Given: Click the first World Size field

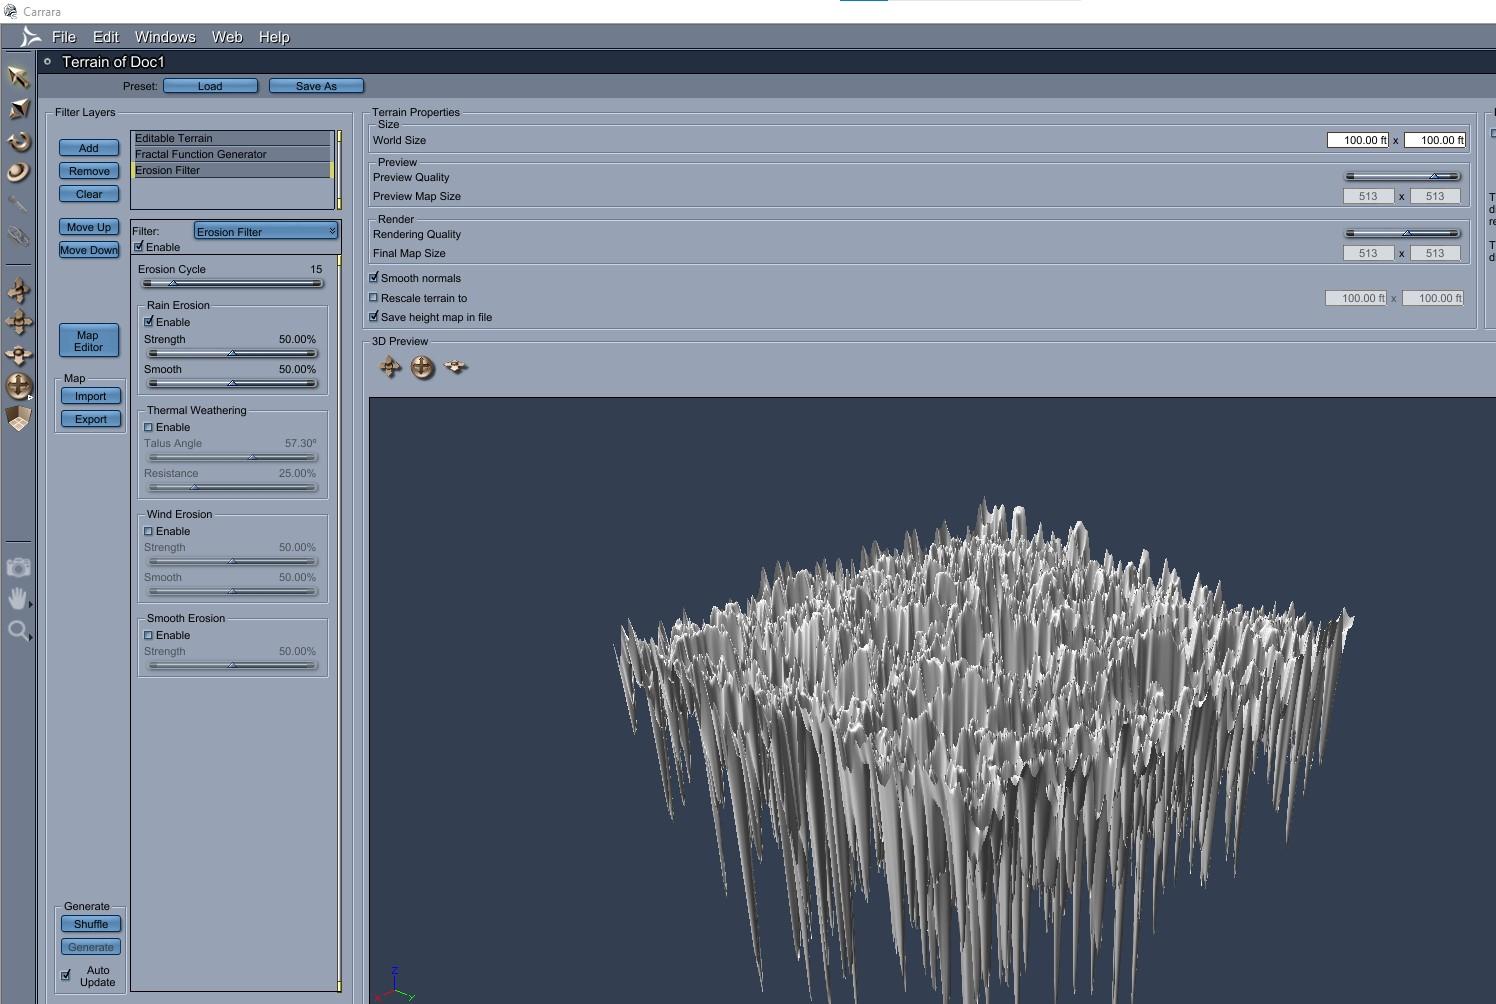Looking at the screenshot, I should [1358, 140].
